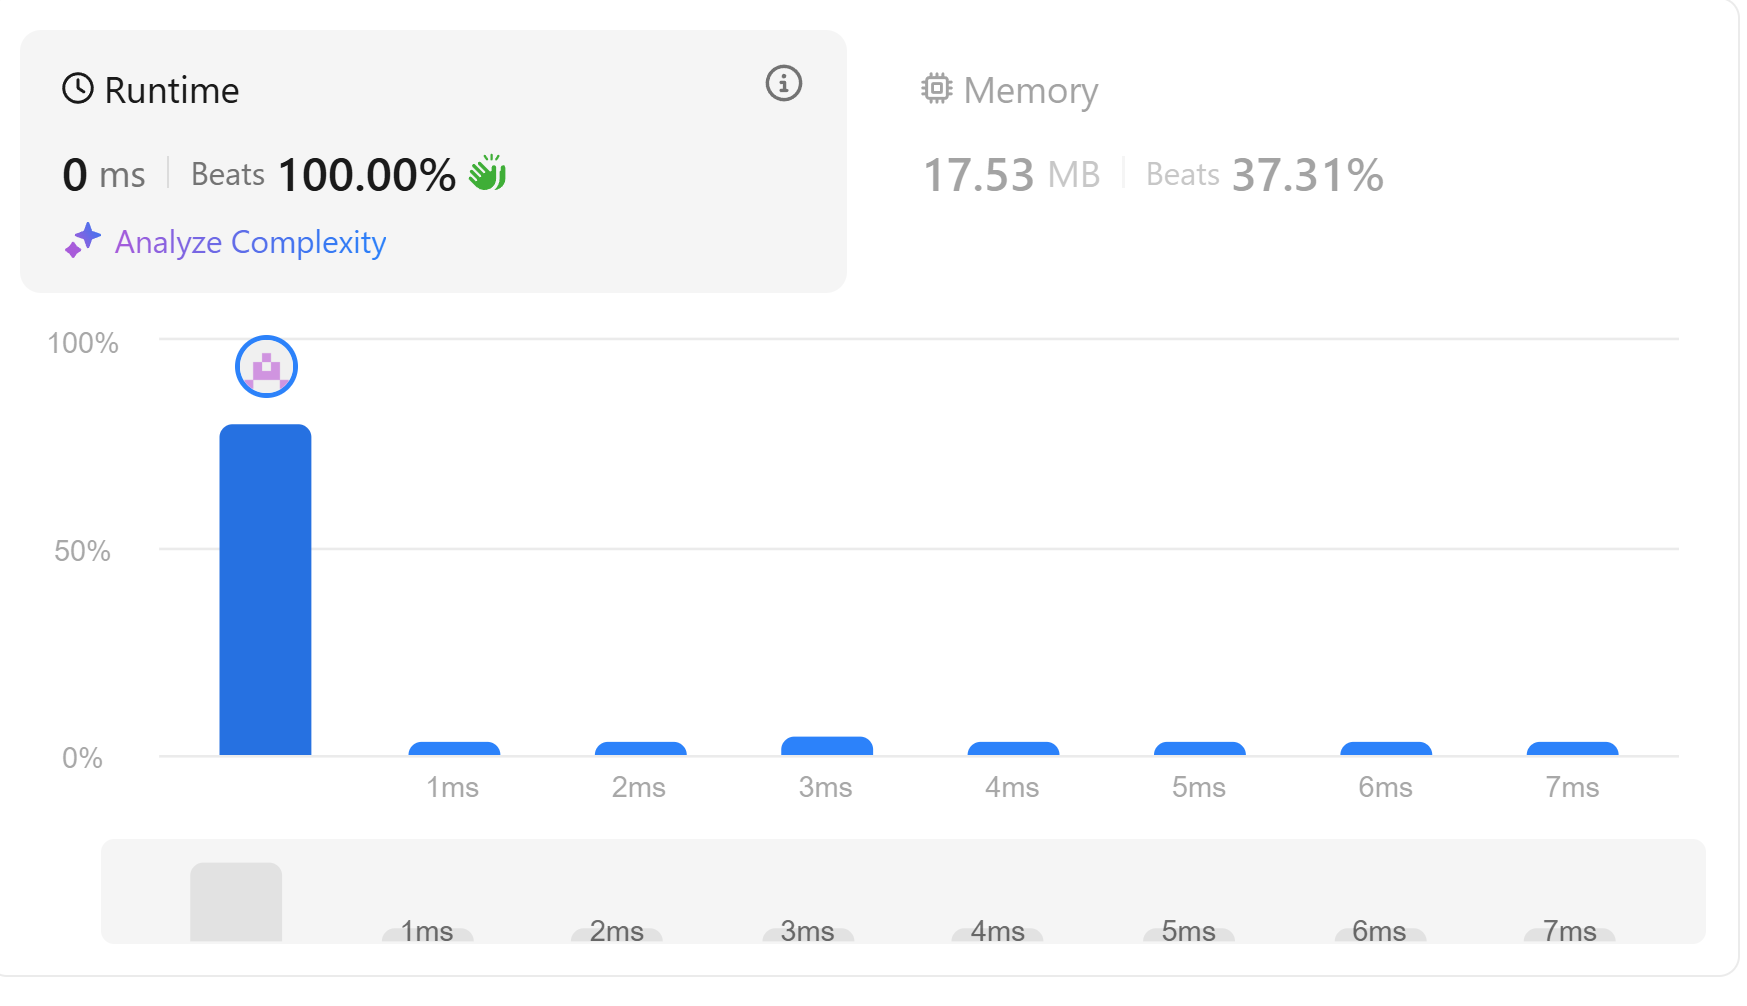Click the 5ms bar in the chart
Viewport: 1747px width, 1006px height.
[1199, 748]
